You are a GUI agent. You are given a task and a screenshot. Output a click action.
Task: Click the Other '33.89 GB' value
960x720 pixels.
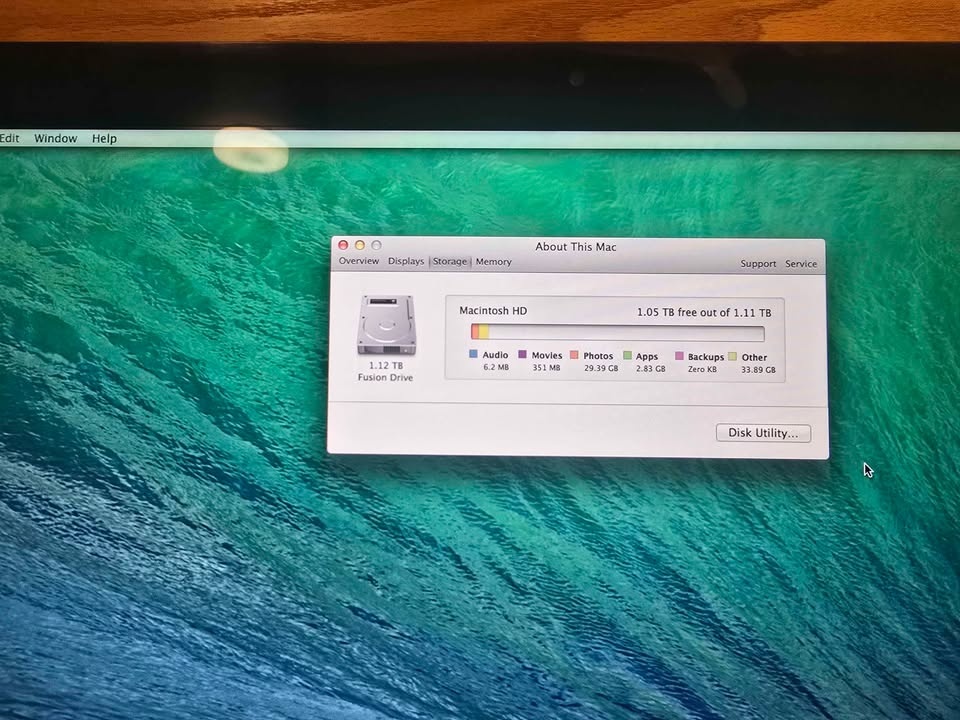click(758, 369)
